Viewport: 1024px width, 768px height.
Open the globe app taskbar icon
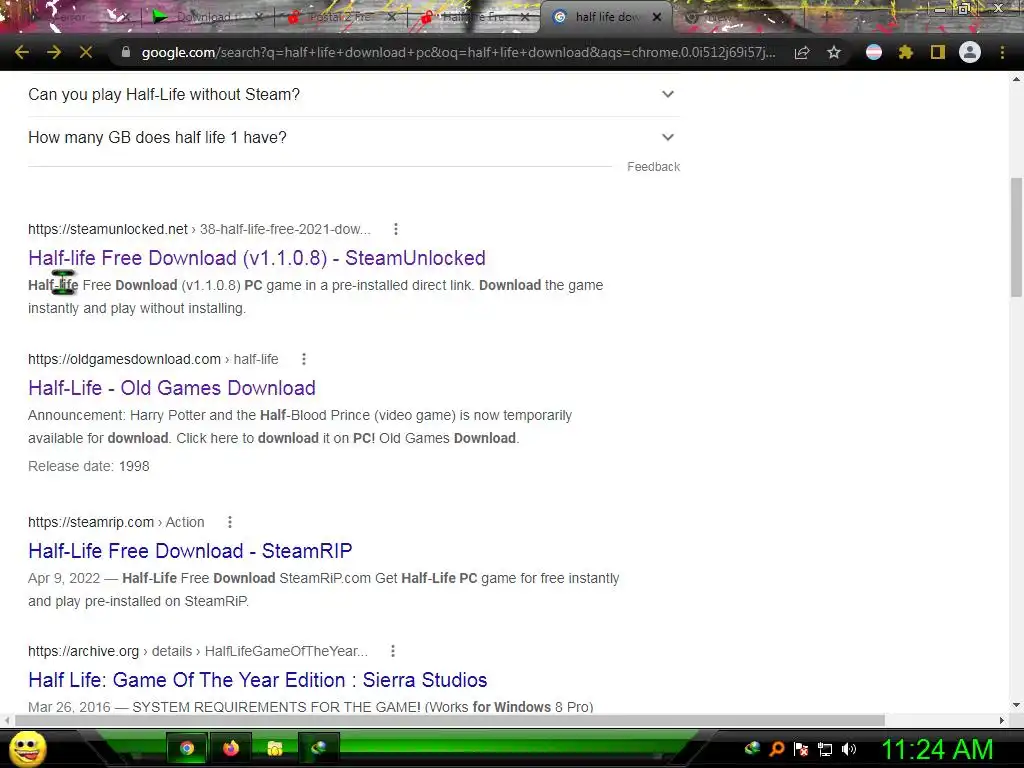[319, 748]
